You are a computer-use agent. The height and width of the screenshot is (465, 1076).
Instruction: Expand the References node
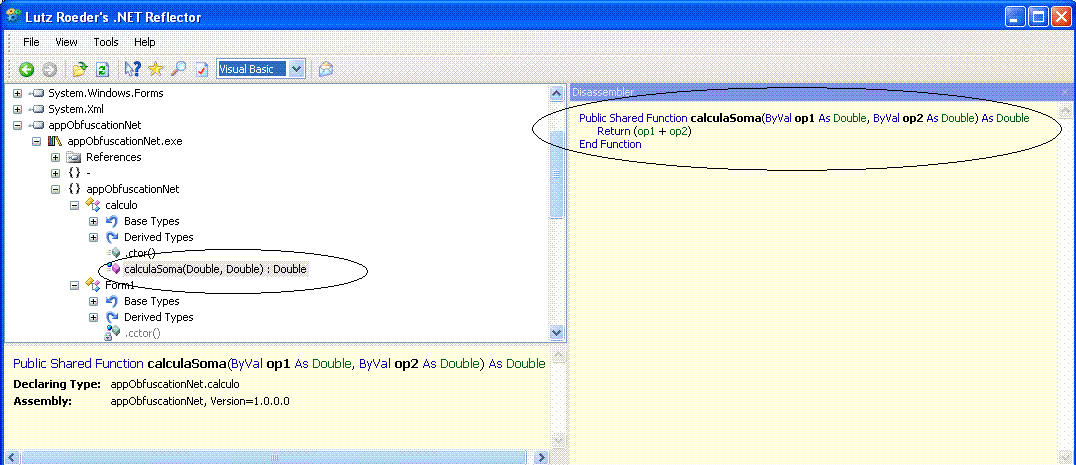pos(56,157)
